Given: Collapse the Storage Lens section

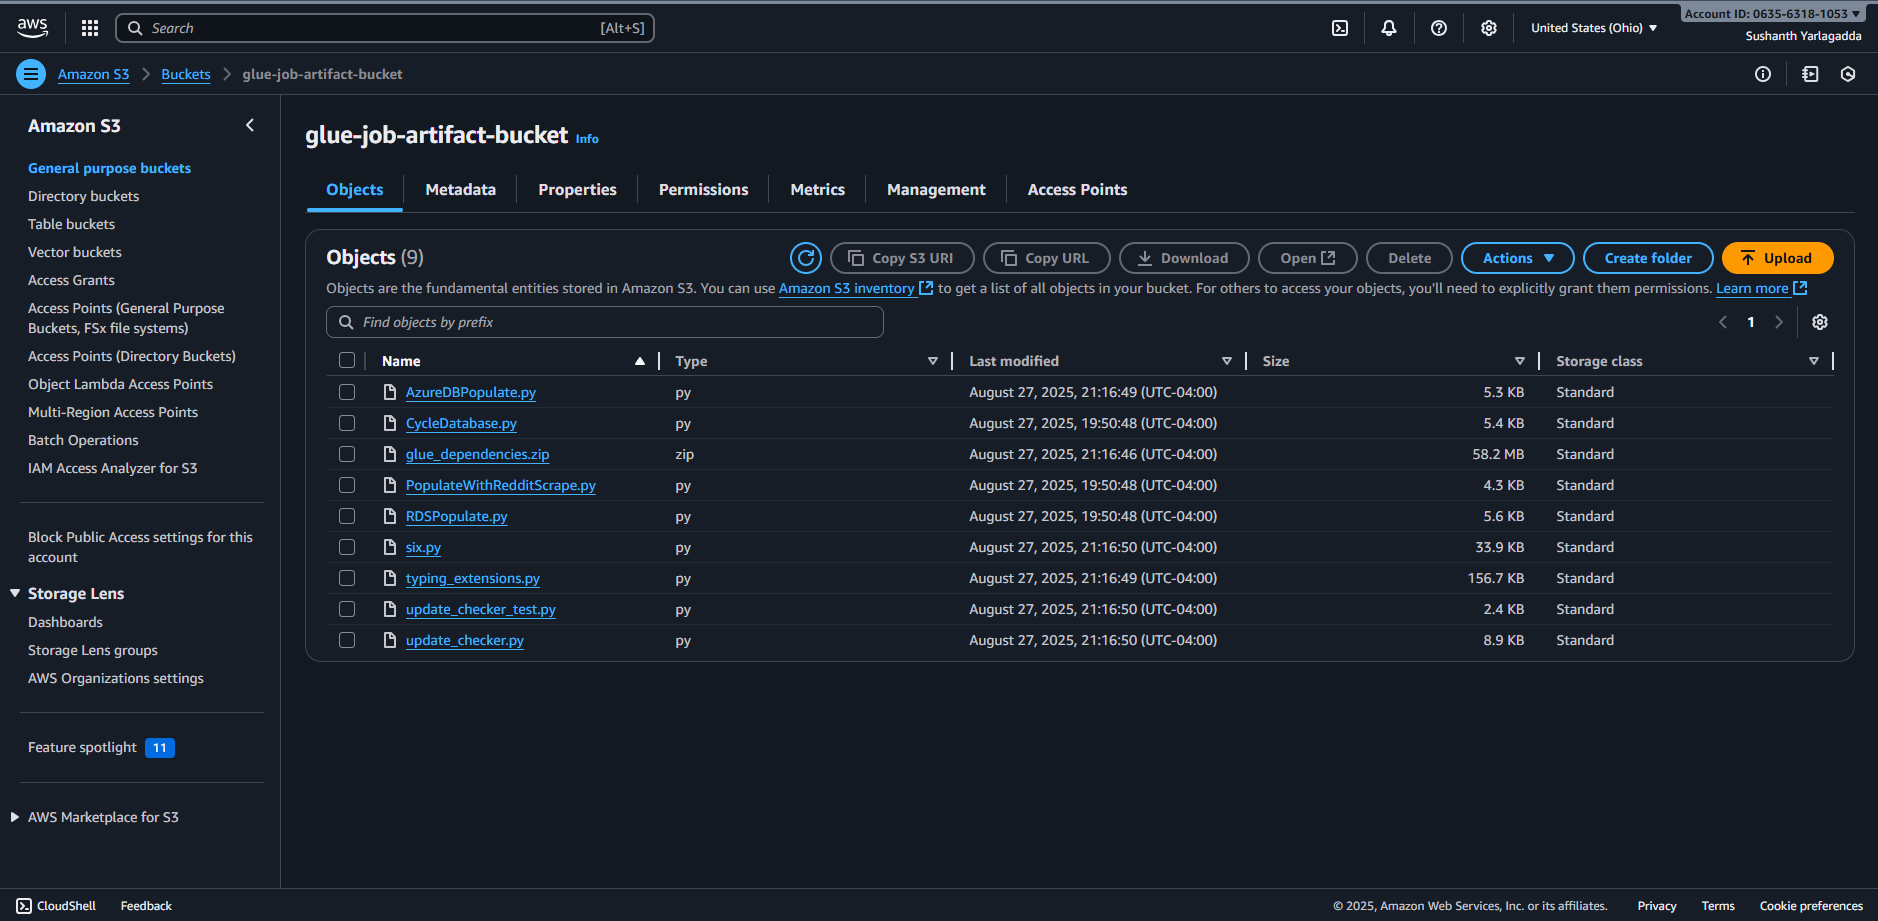Looking at the screenshot, I should (15, 593).
